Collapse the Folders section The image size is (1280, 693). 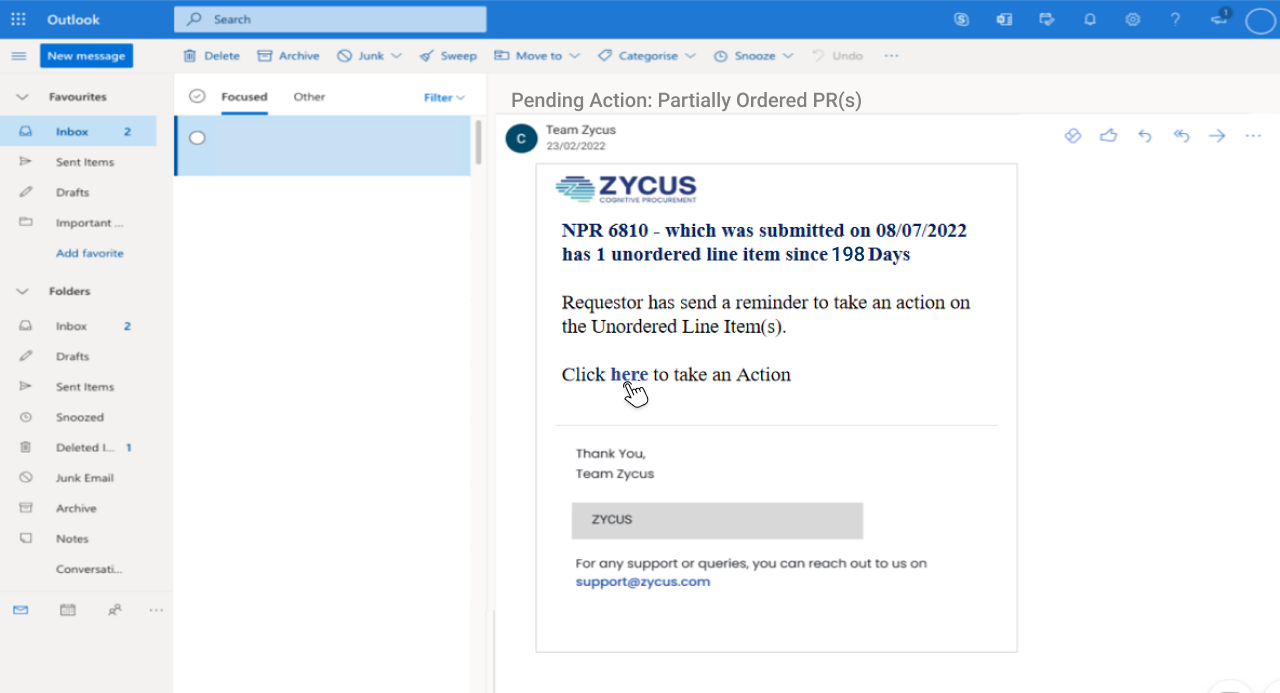[22, 291]
